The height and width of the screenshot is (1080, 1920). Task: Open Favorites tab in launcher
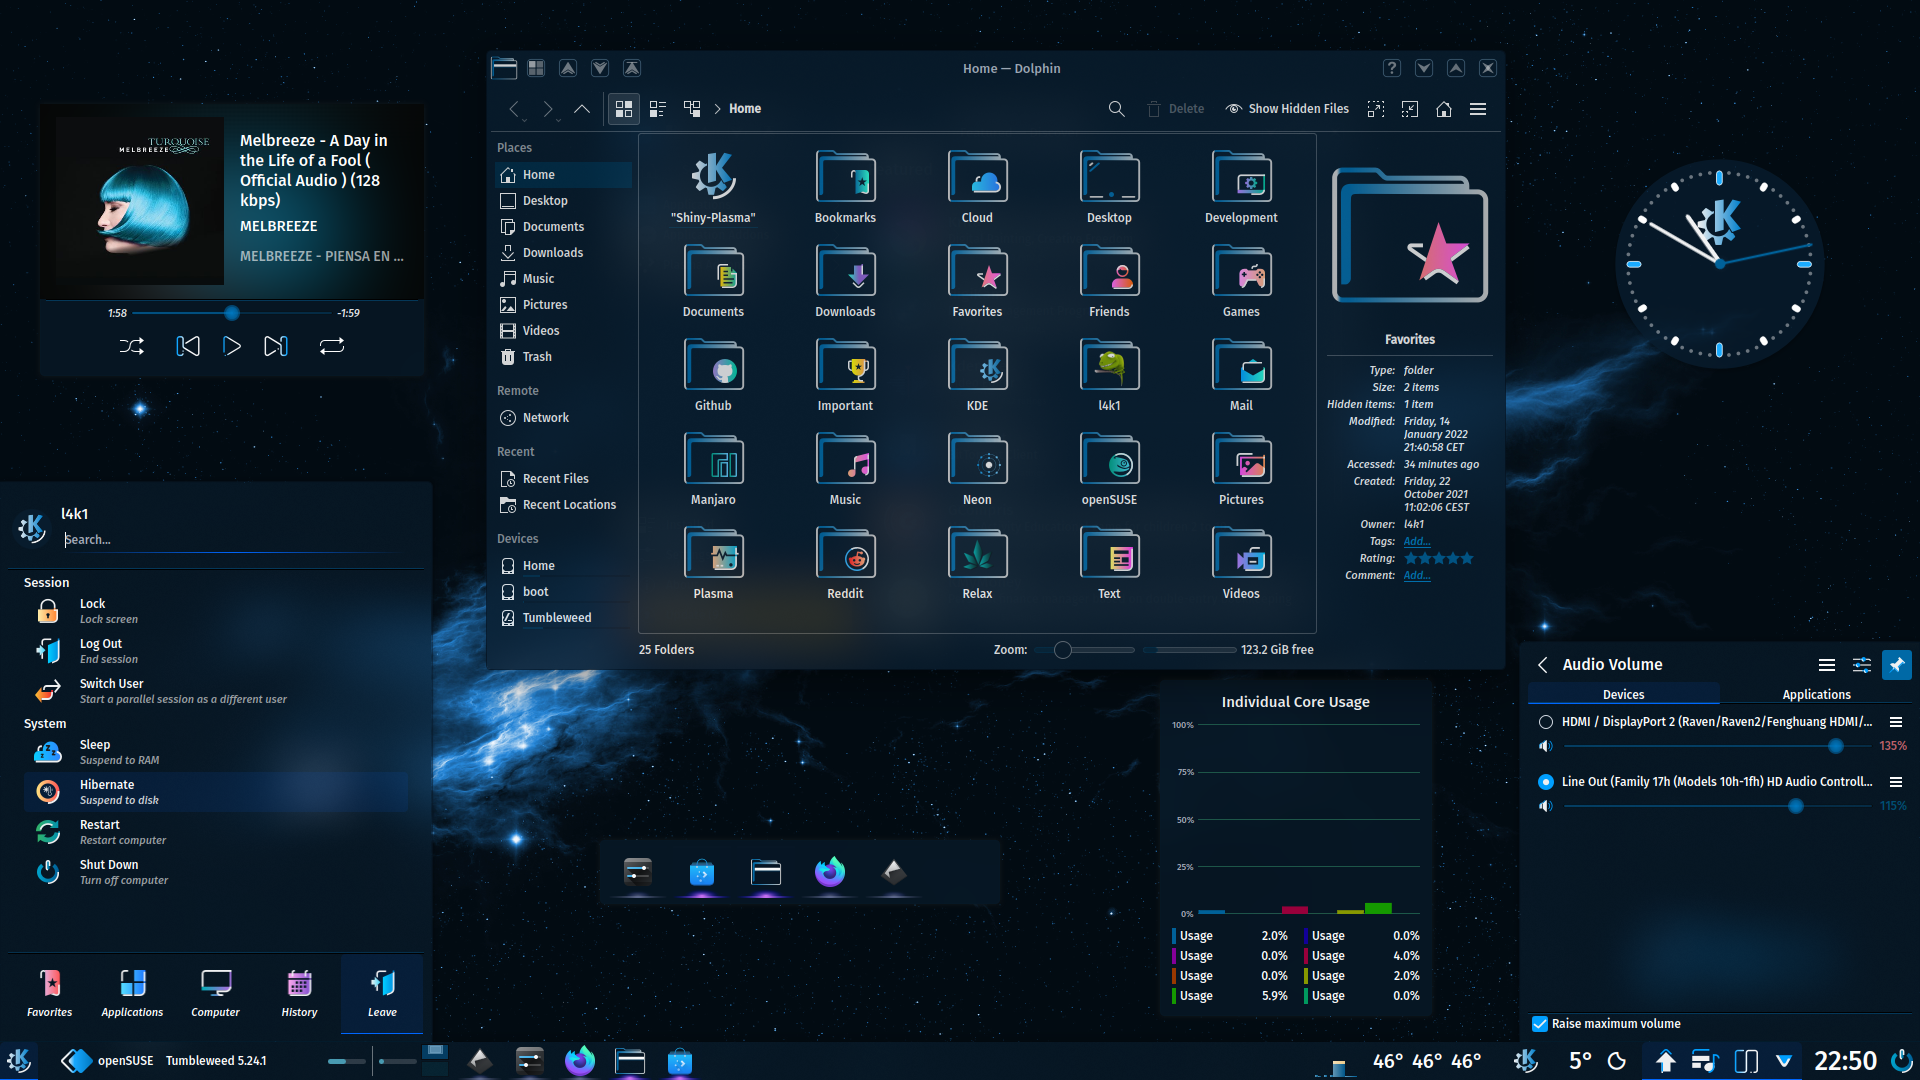point(50,994)
